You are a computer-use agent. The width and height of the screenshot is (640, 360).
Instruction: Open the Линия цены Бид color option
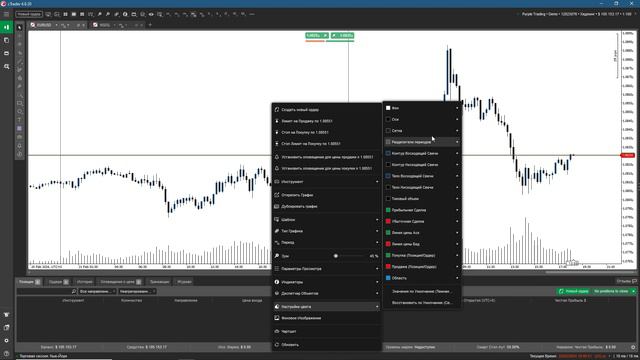(x=422, y=244)
